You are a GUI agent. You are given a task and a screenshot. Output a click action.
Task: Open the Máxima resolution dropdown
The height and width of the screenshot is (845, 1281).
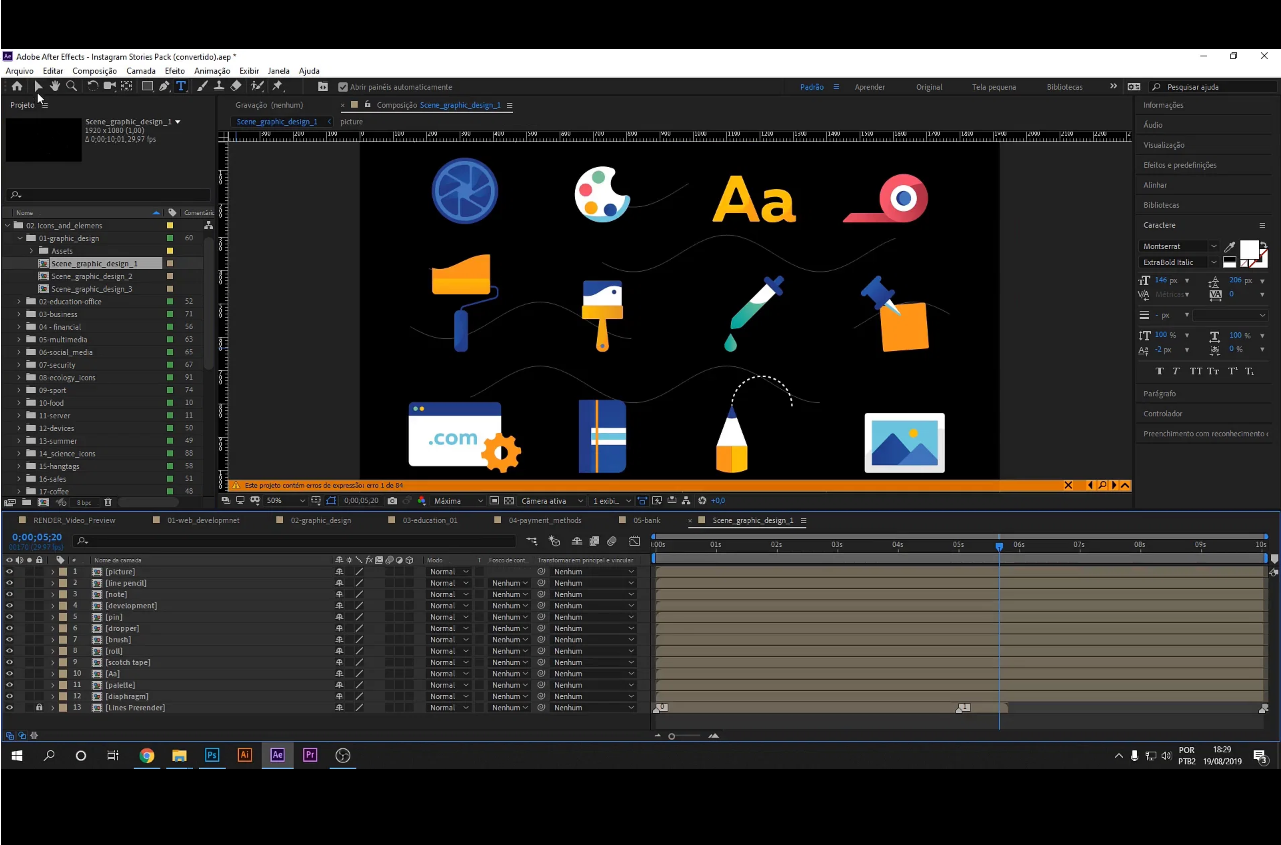pyautogui.click(x=458, y=500)
